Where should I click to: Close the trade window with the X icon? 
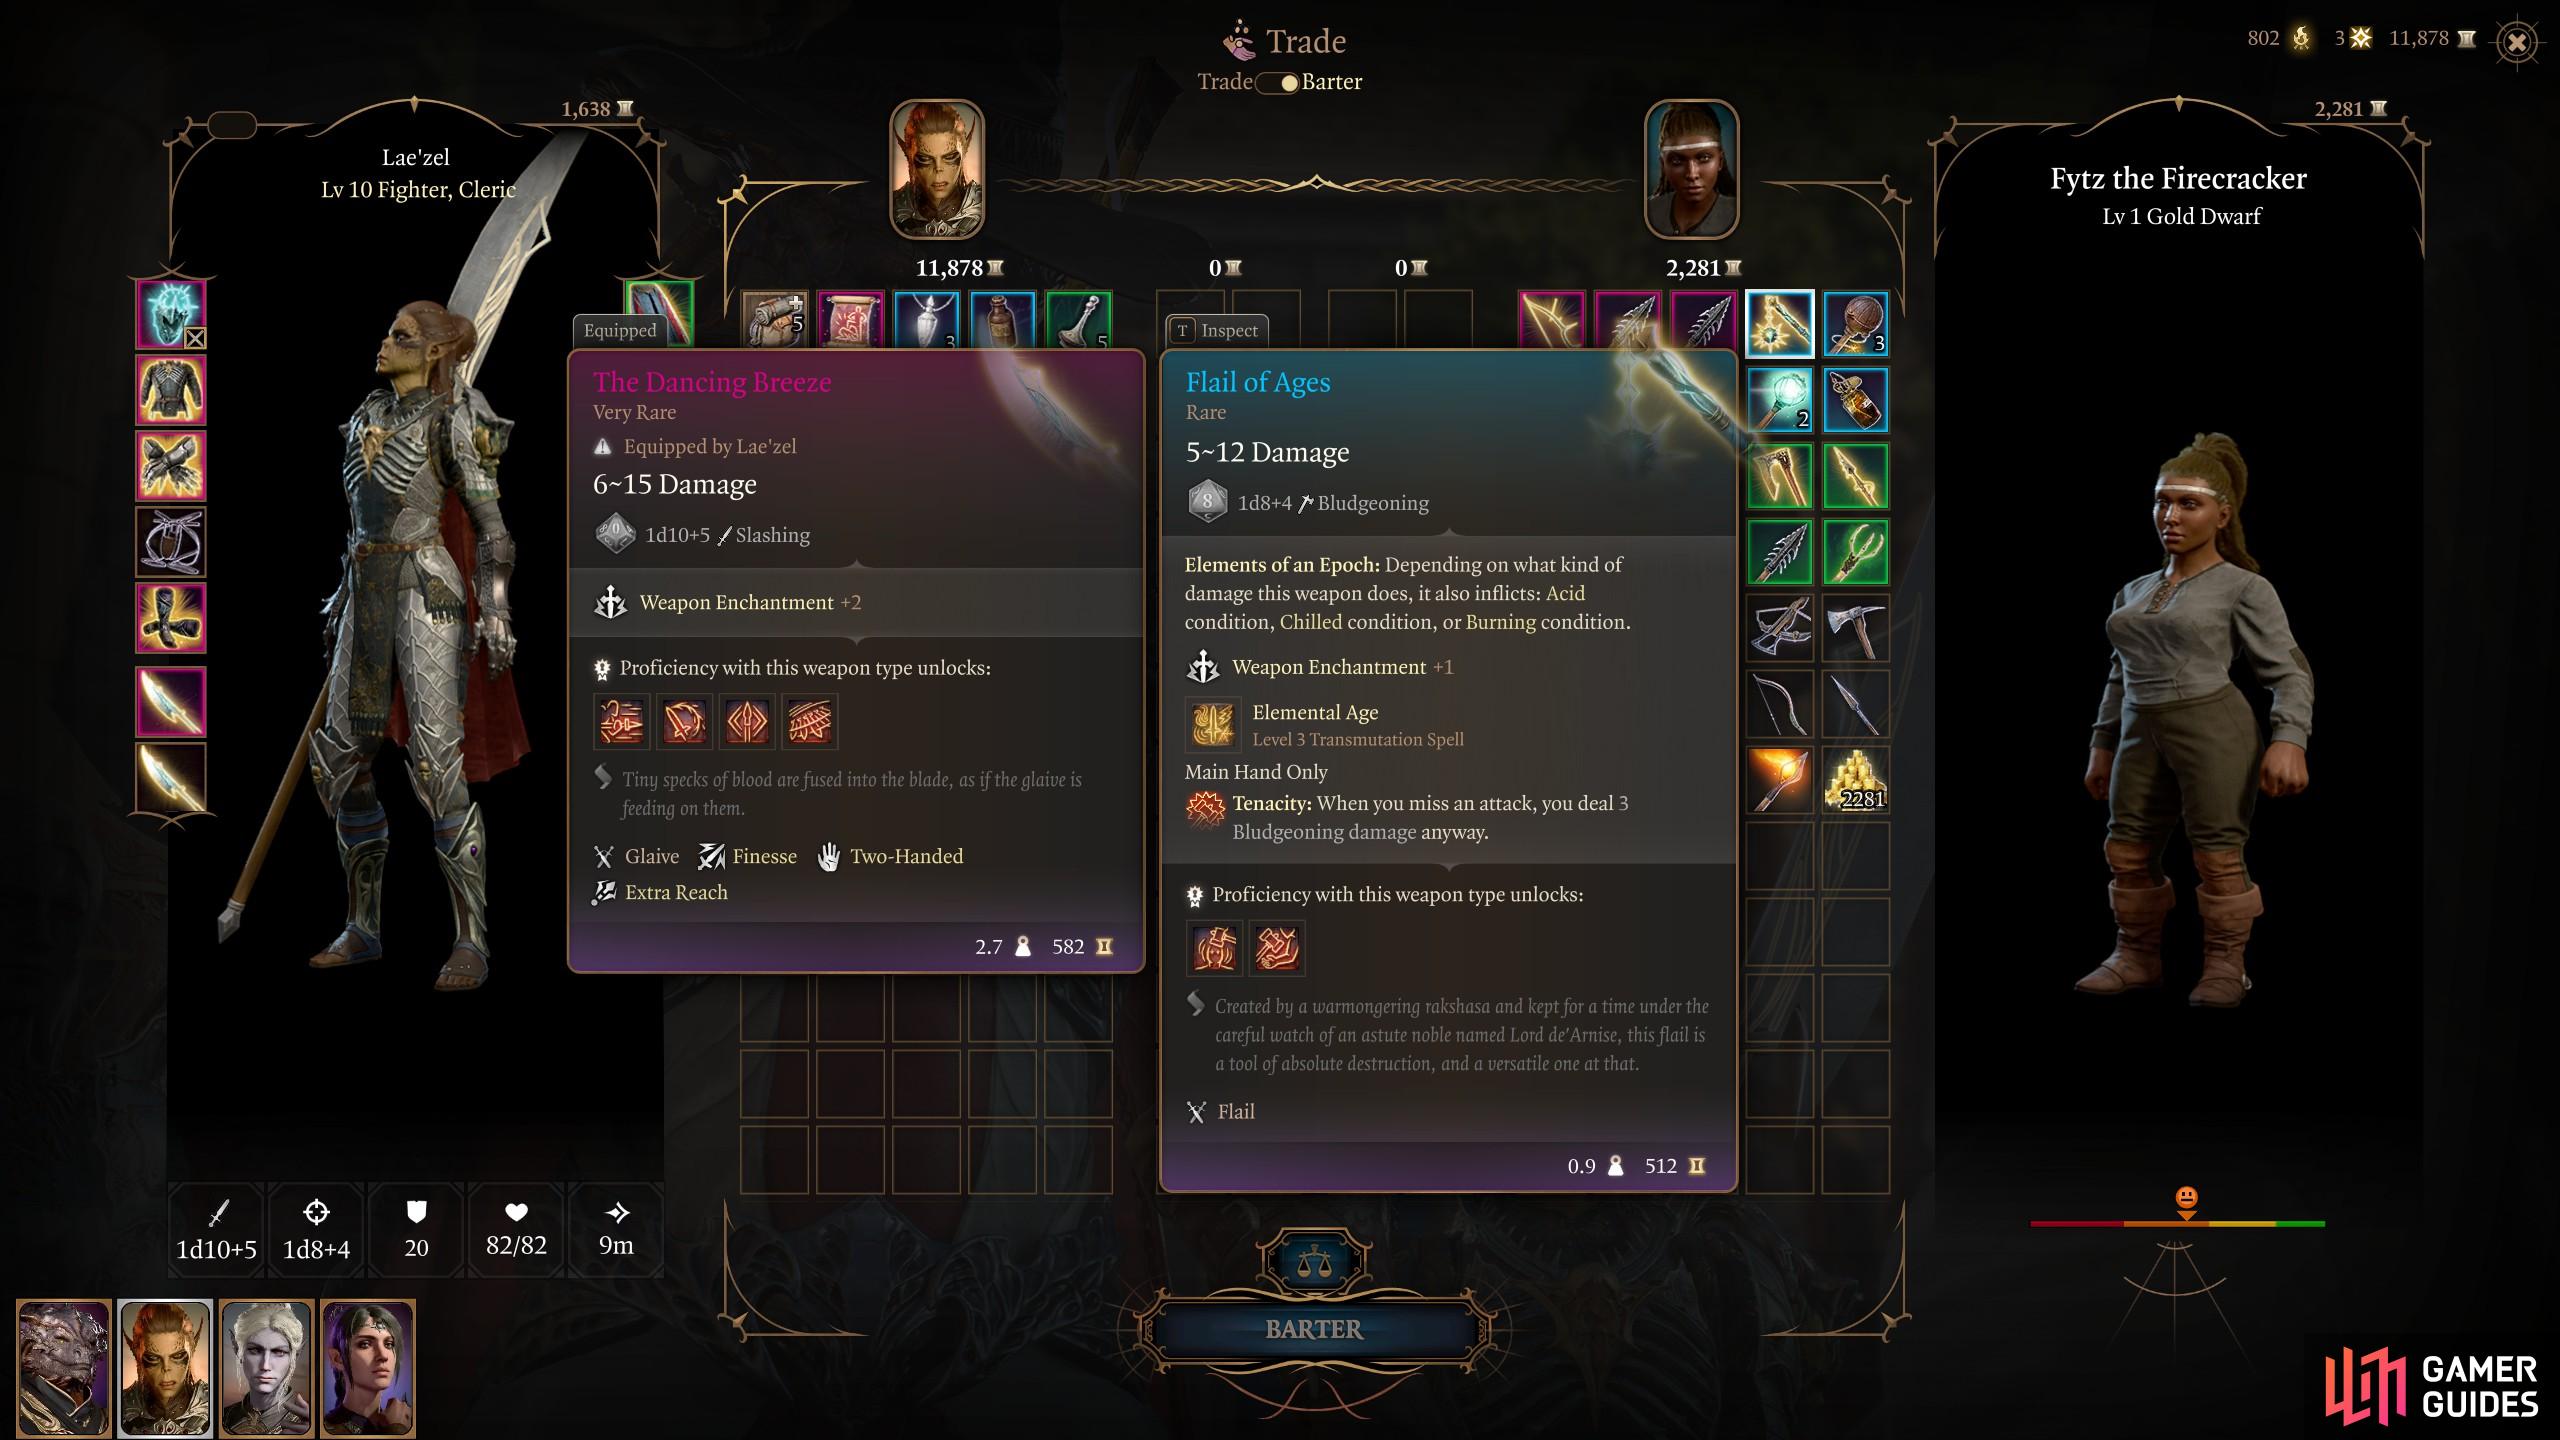(x=2518, y=42)
